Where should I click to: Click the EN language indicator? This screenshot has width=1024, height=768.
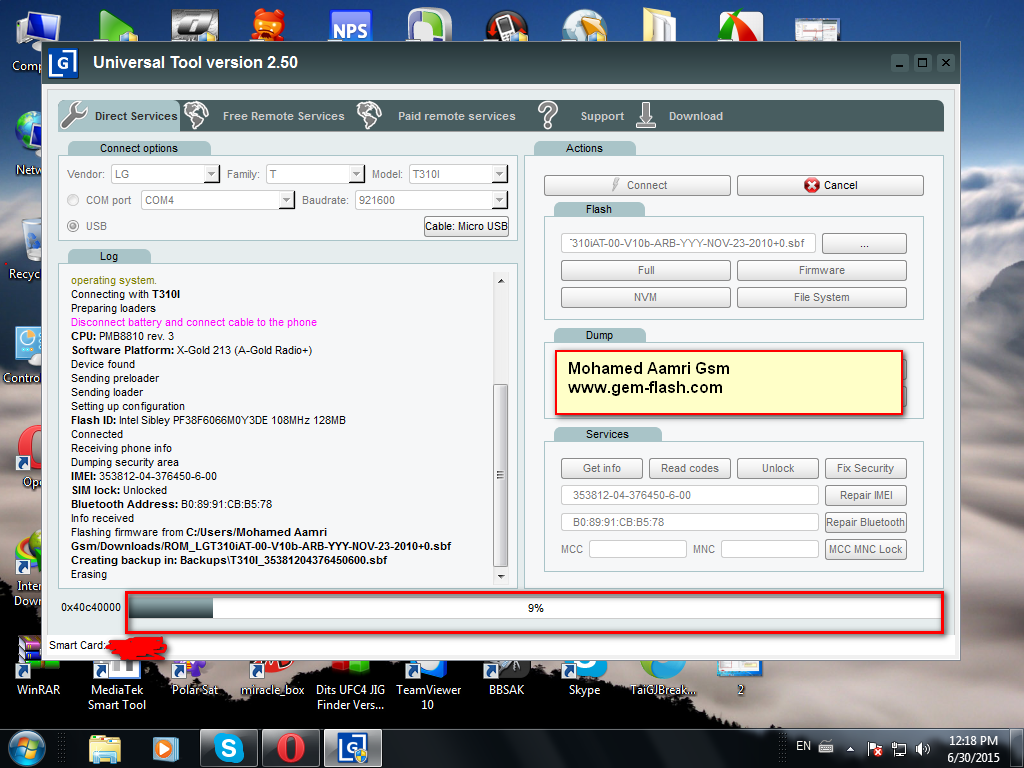(803, 746)
